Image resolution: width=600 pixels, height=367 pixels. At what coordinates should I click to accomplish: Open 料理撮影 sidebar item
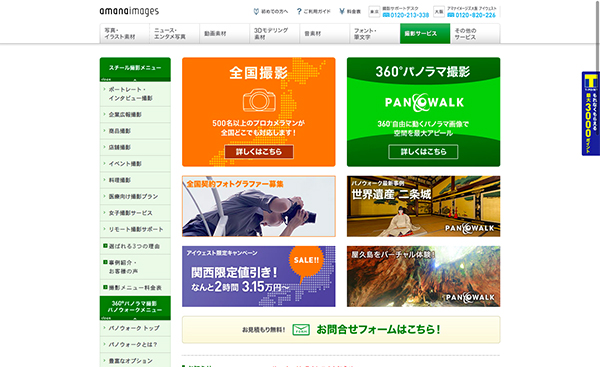[x=135, y=180]
